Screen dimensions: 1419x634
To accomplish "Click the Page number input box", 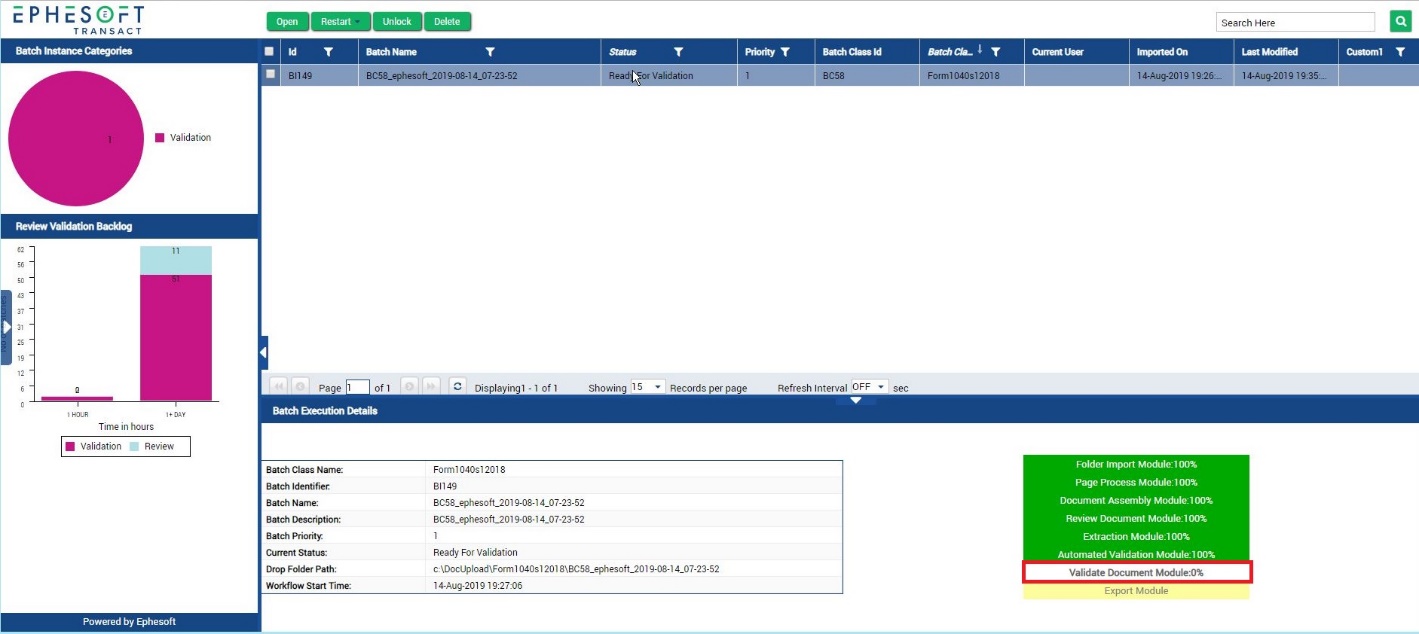I will pos(357,387).
